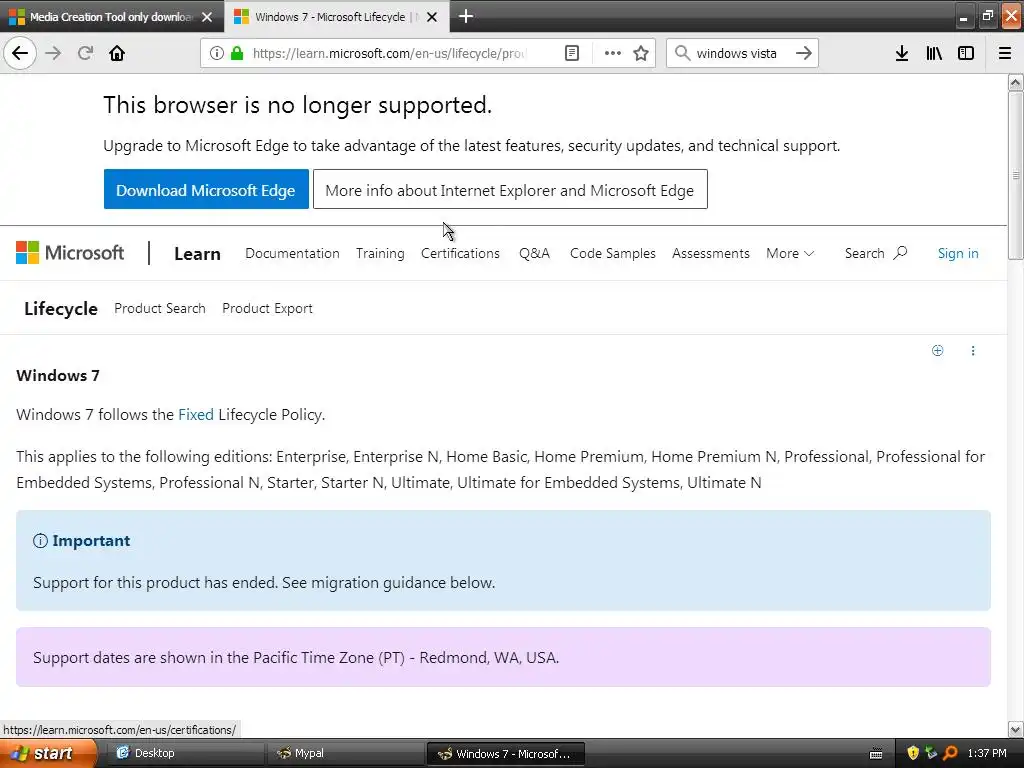Open More info about Internet Explorer button
Viewport: 1024px width, 768px height.
[510, 189]
